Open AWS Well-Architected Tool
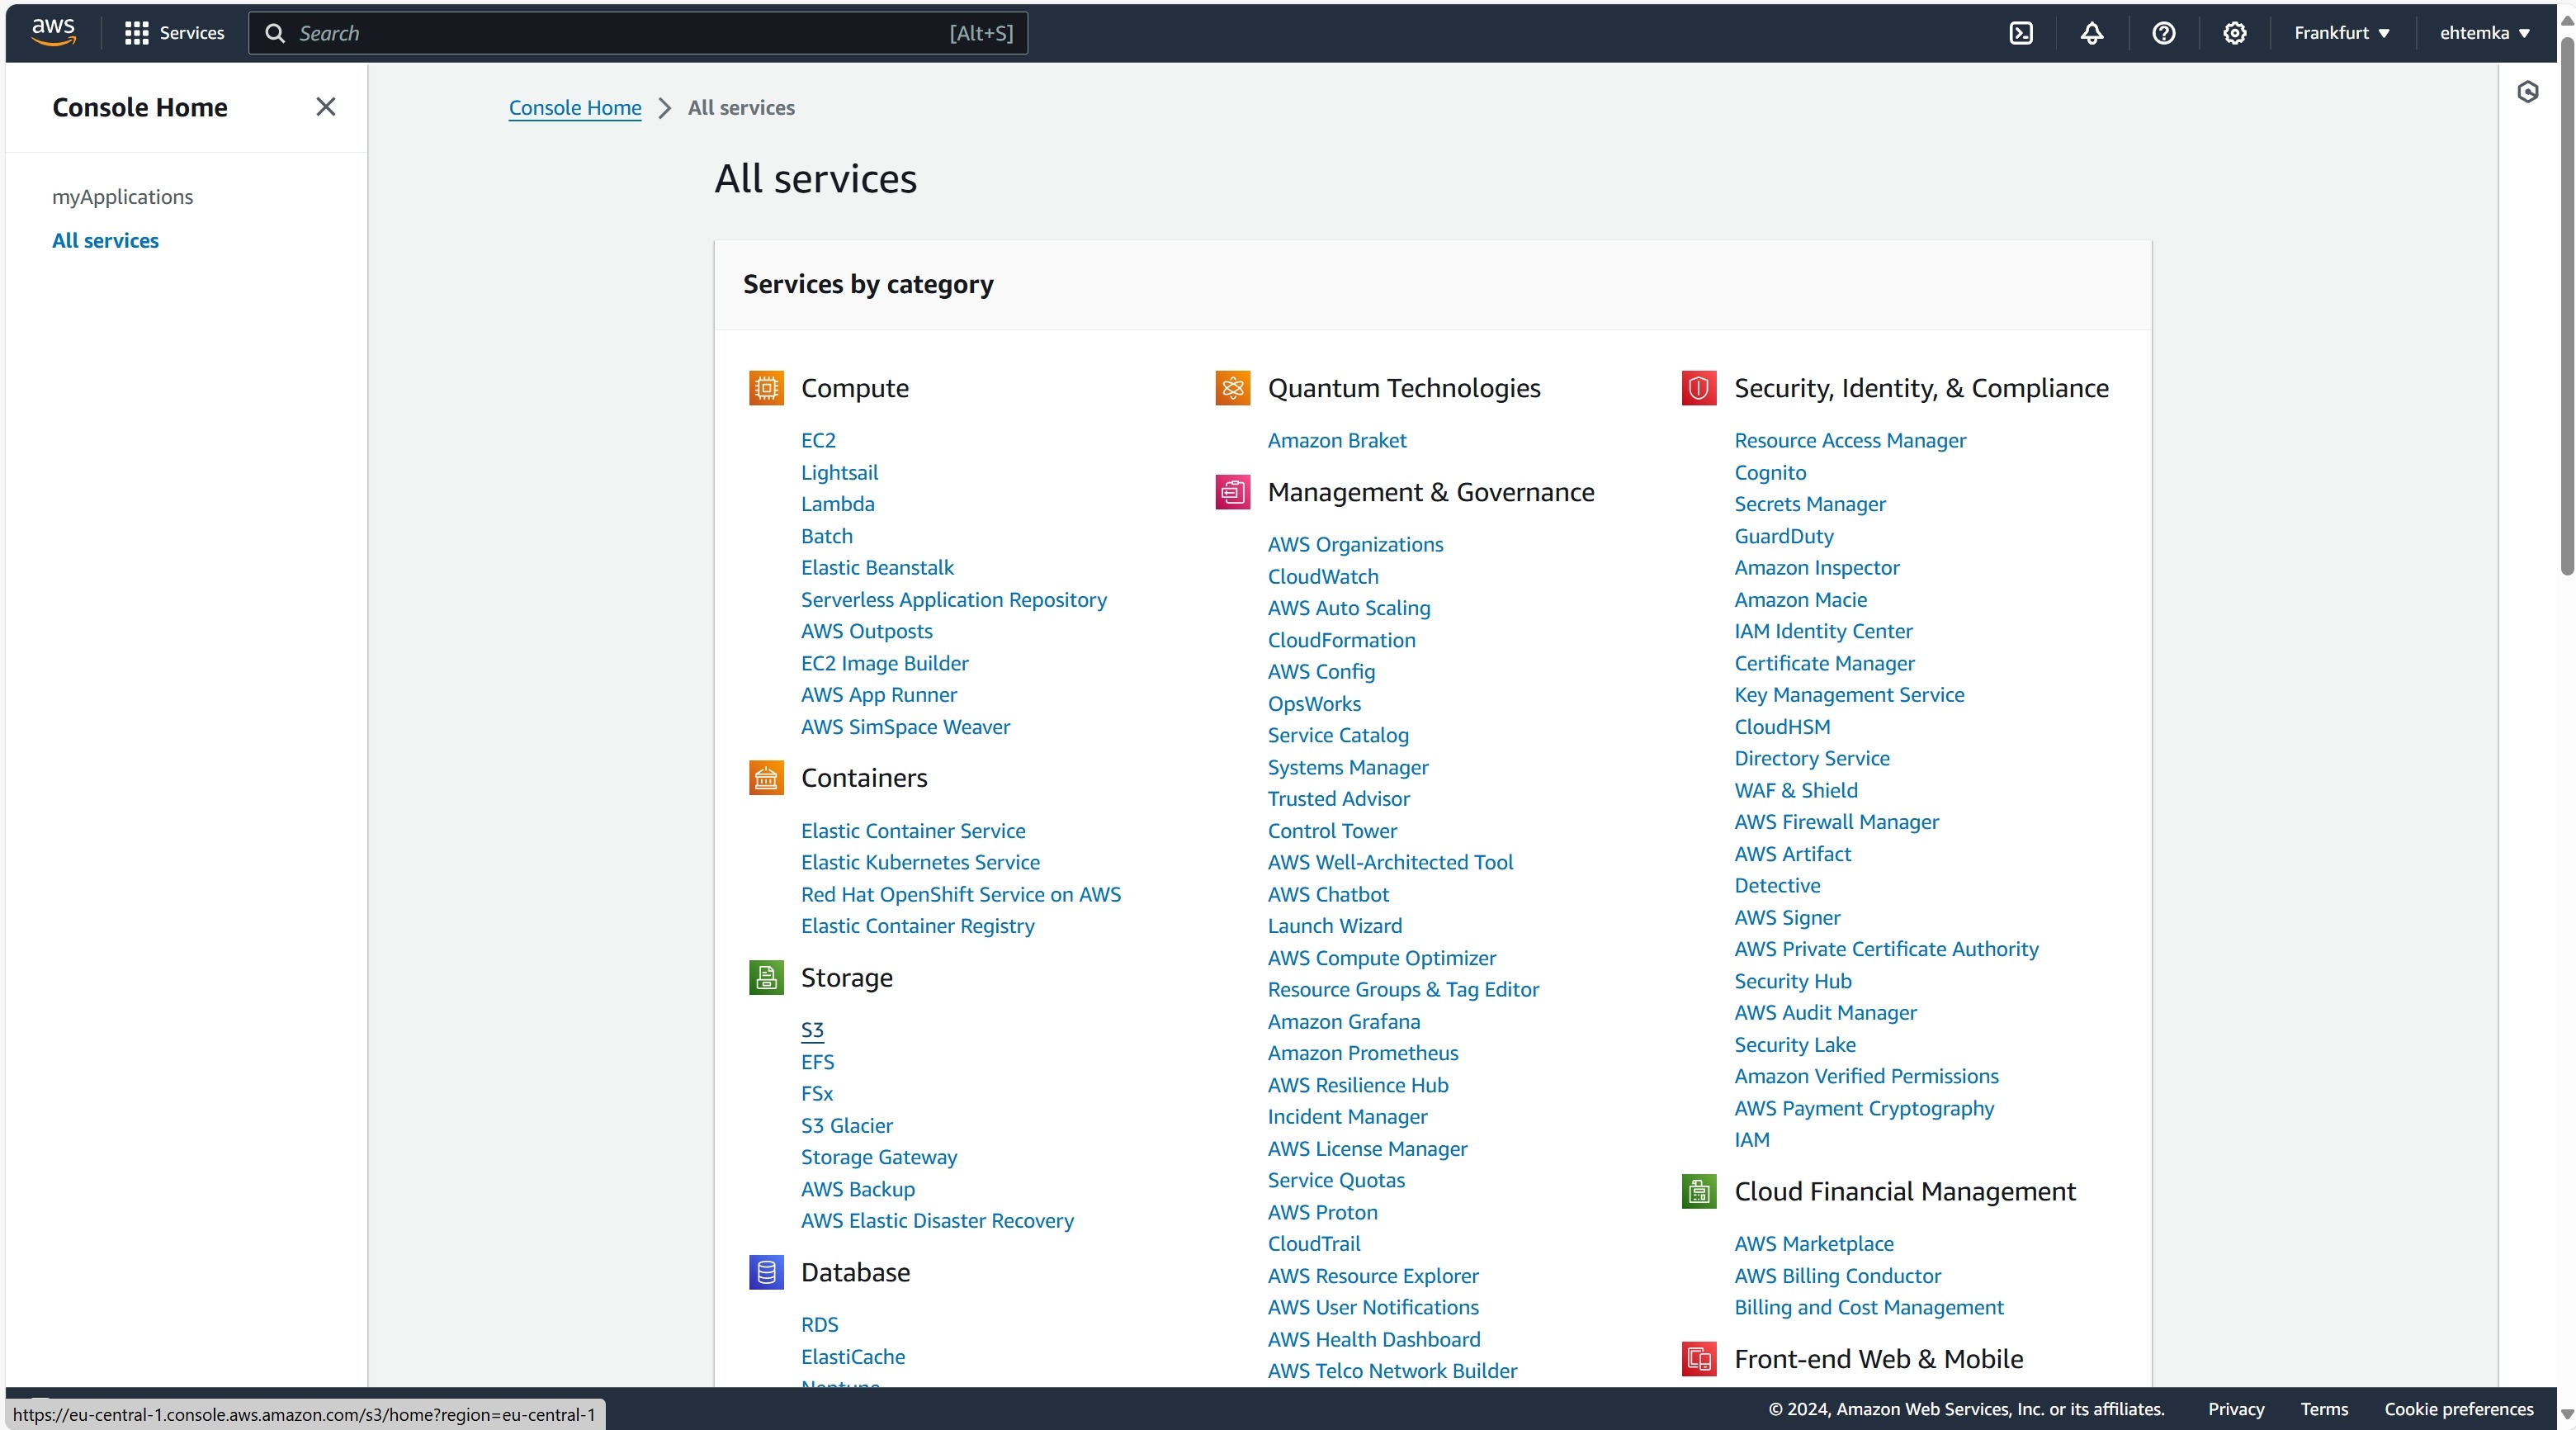The width and height of the screenshot is (2576, 1430). (1390, 862)
